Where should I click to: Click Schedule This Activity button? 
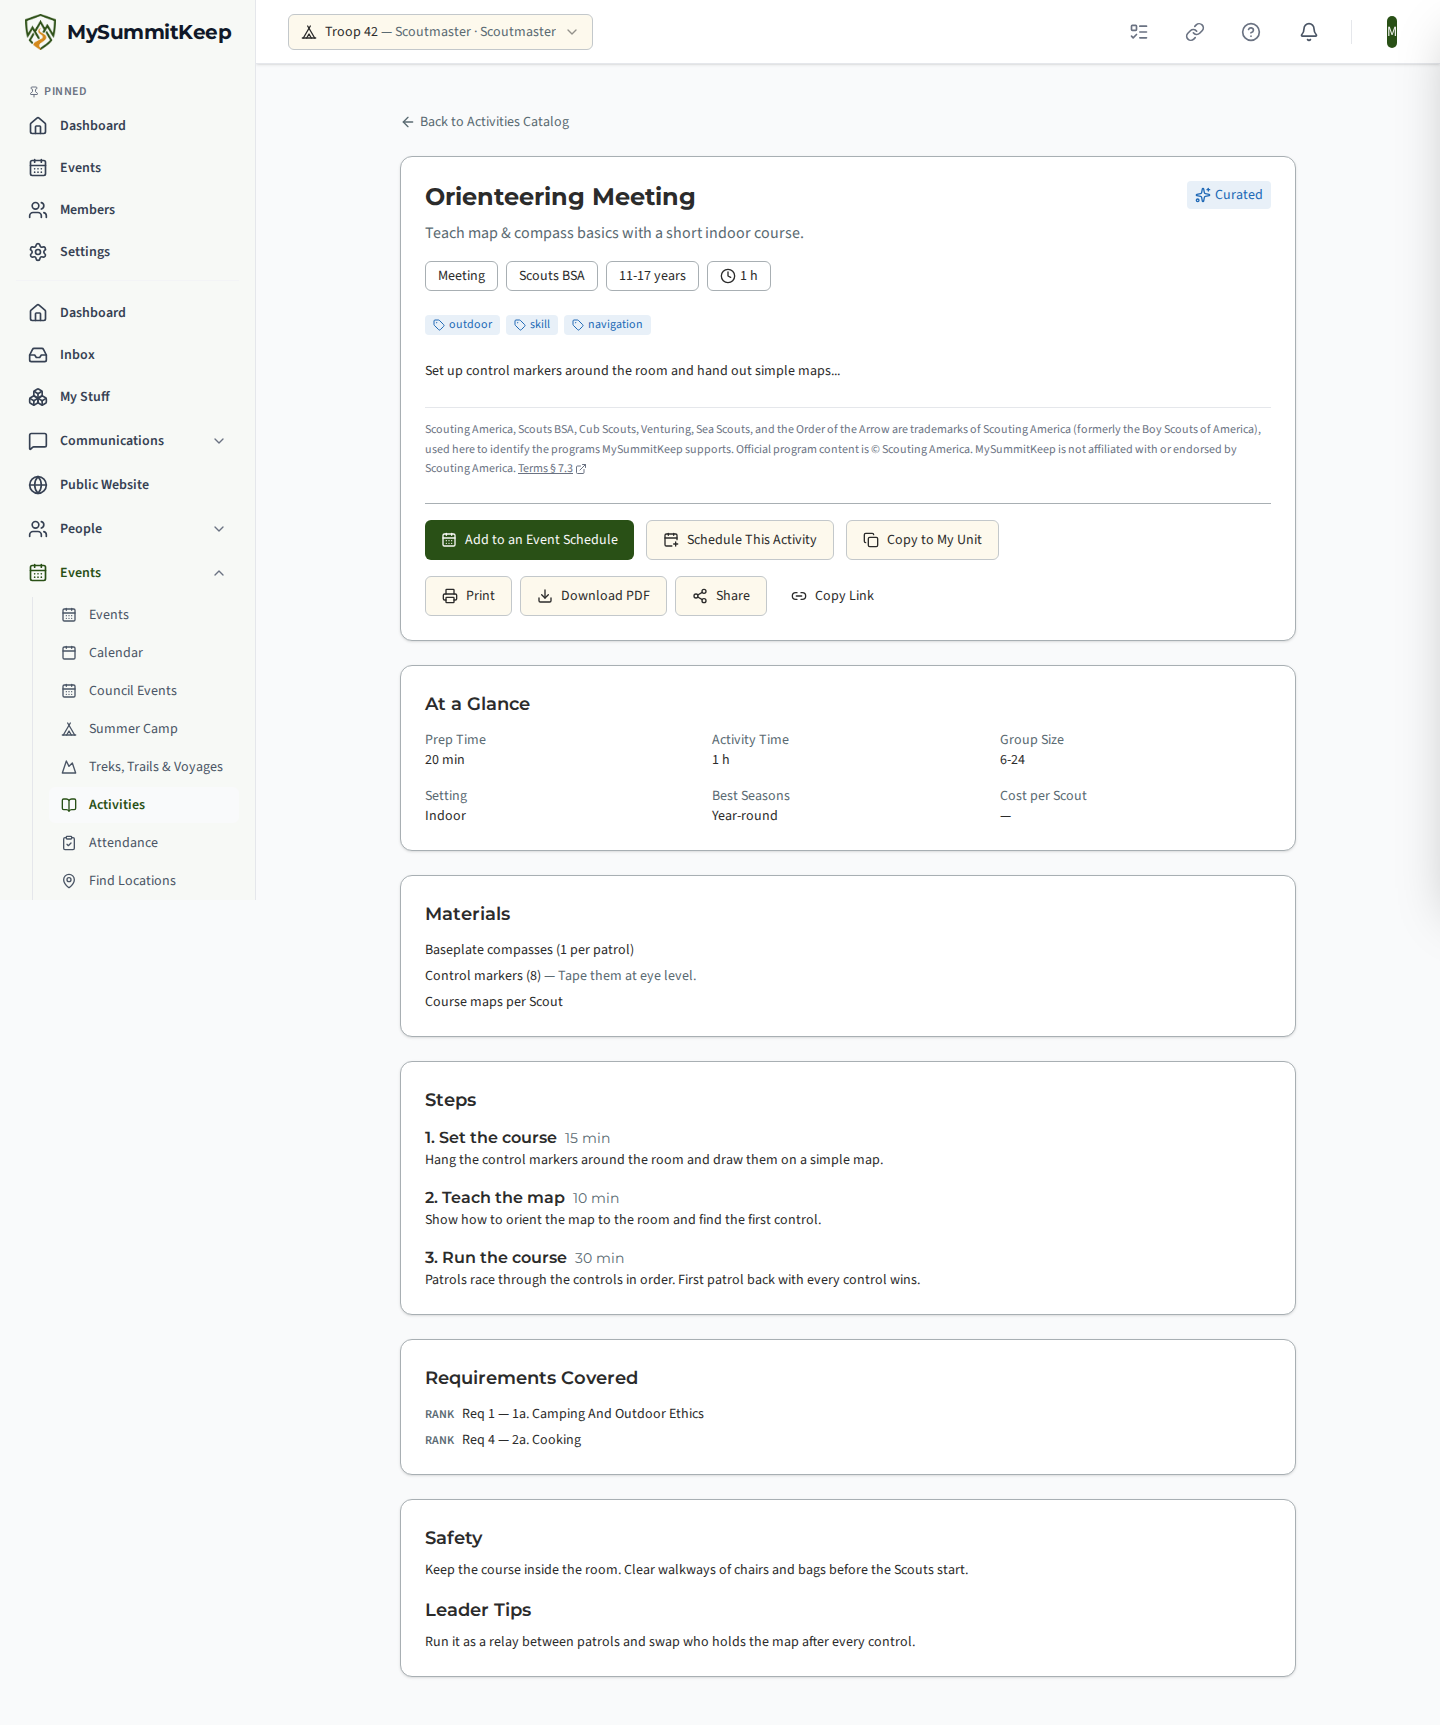pyautogui.click(x=740, y=540)
